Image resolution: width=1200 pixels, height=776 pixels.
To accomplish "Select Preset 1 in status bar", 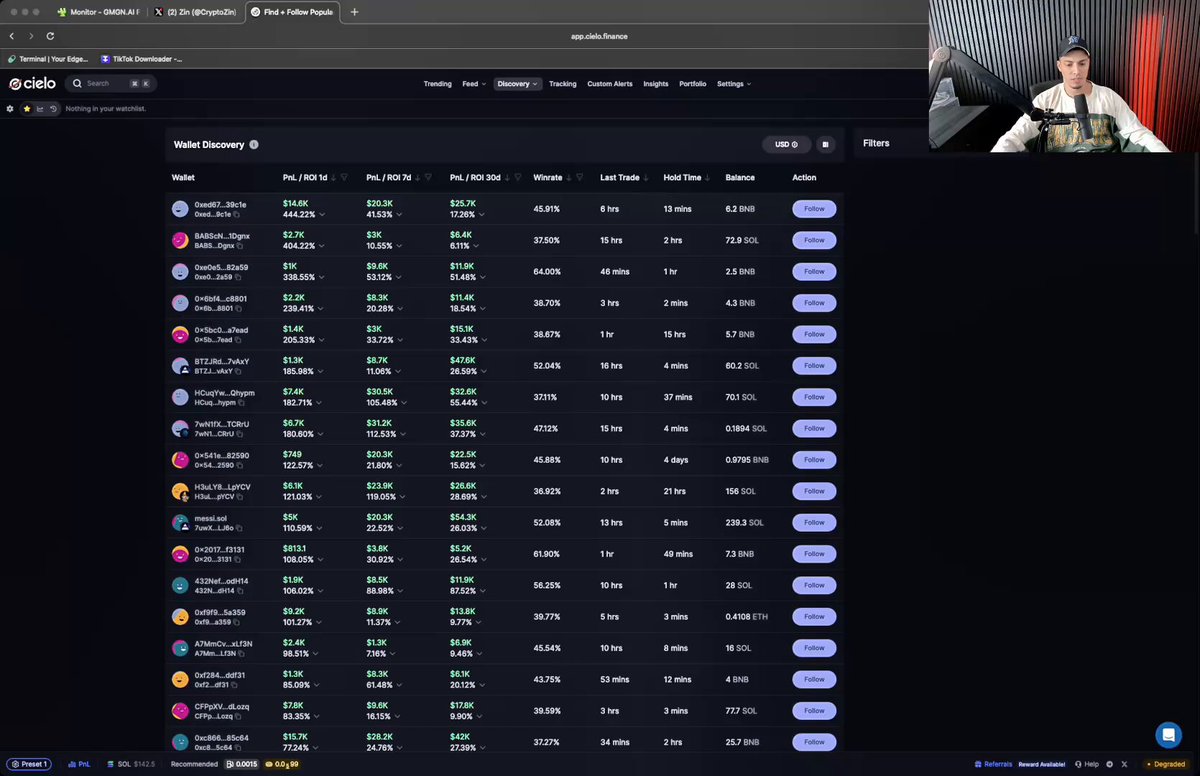I will click(x=29, y=764).
